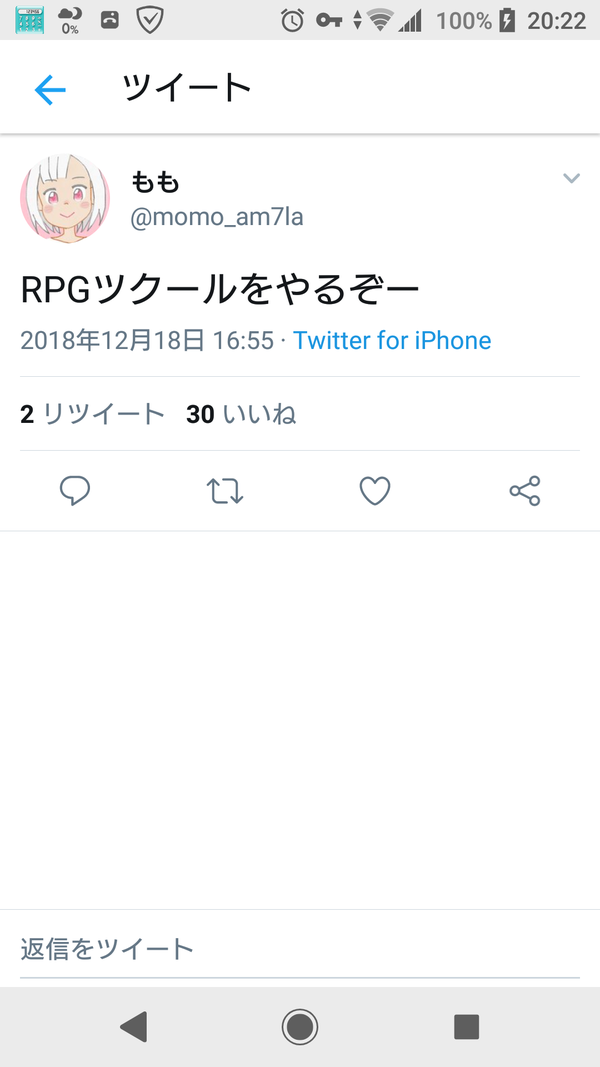The width and height of the screenshot is (600, 1067).
Task: Tap the display name もも
Action: tap(155, 182)
